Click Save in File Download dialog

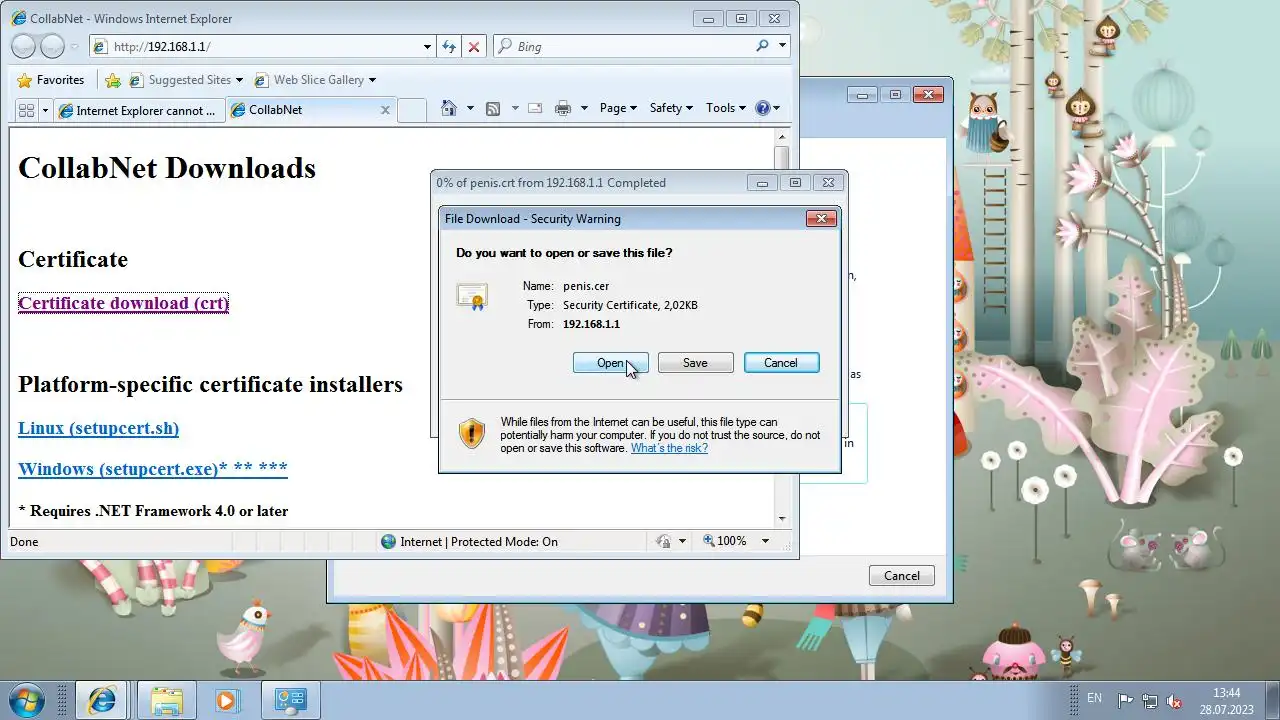[x=695, y=363]
